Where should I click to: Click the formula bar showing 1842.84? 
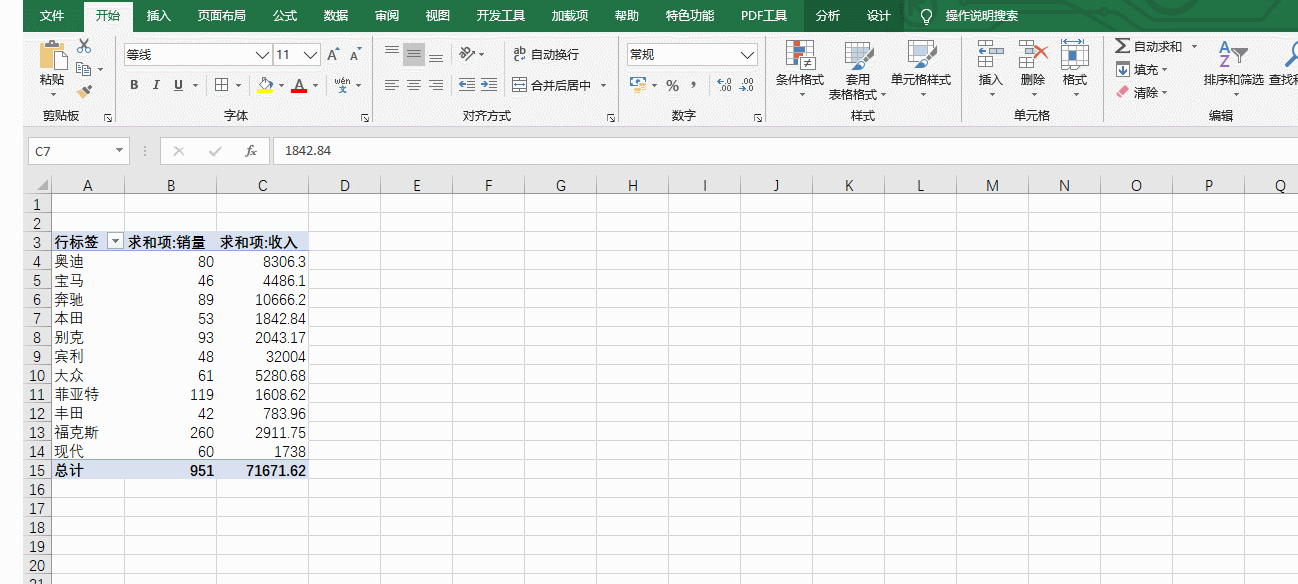pyautogui.click(x=785, y=151)
